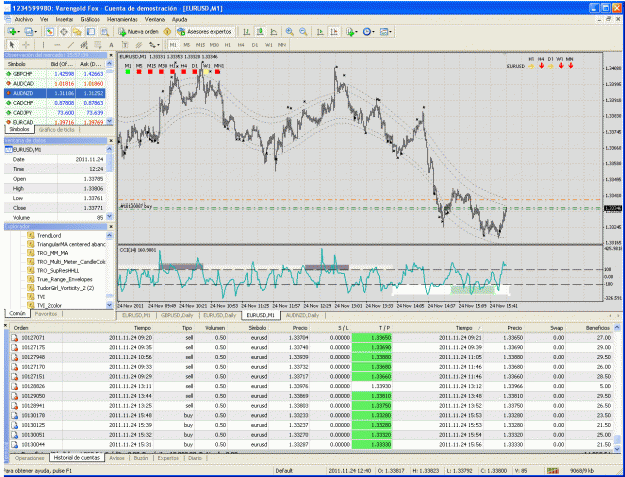Screen dimensions: 625x477
Task: Launch MetaEditor with the yellow diamond icon
Action: tap(167, 32)
